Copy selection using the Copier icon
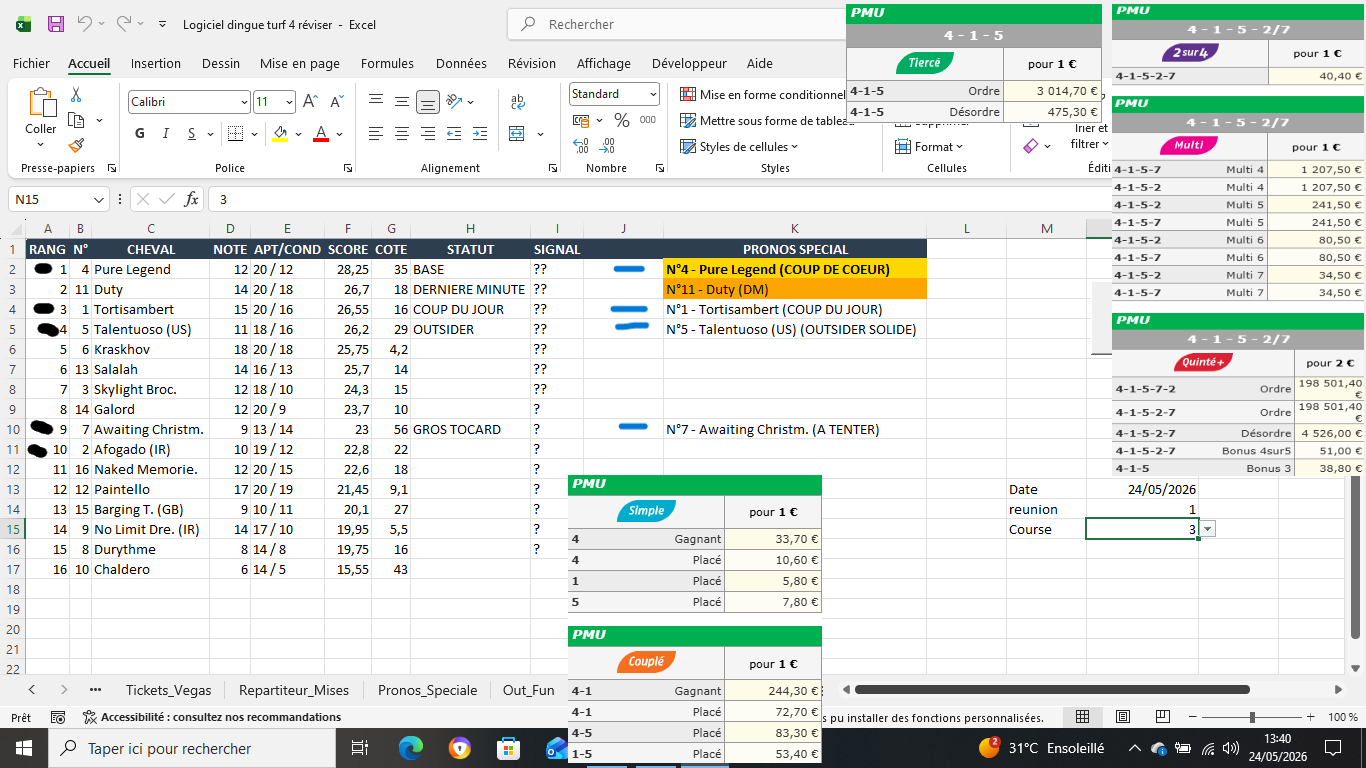 [76, 120]
